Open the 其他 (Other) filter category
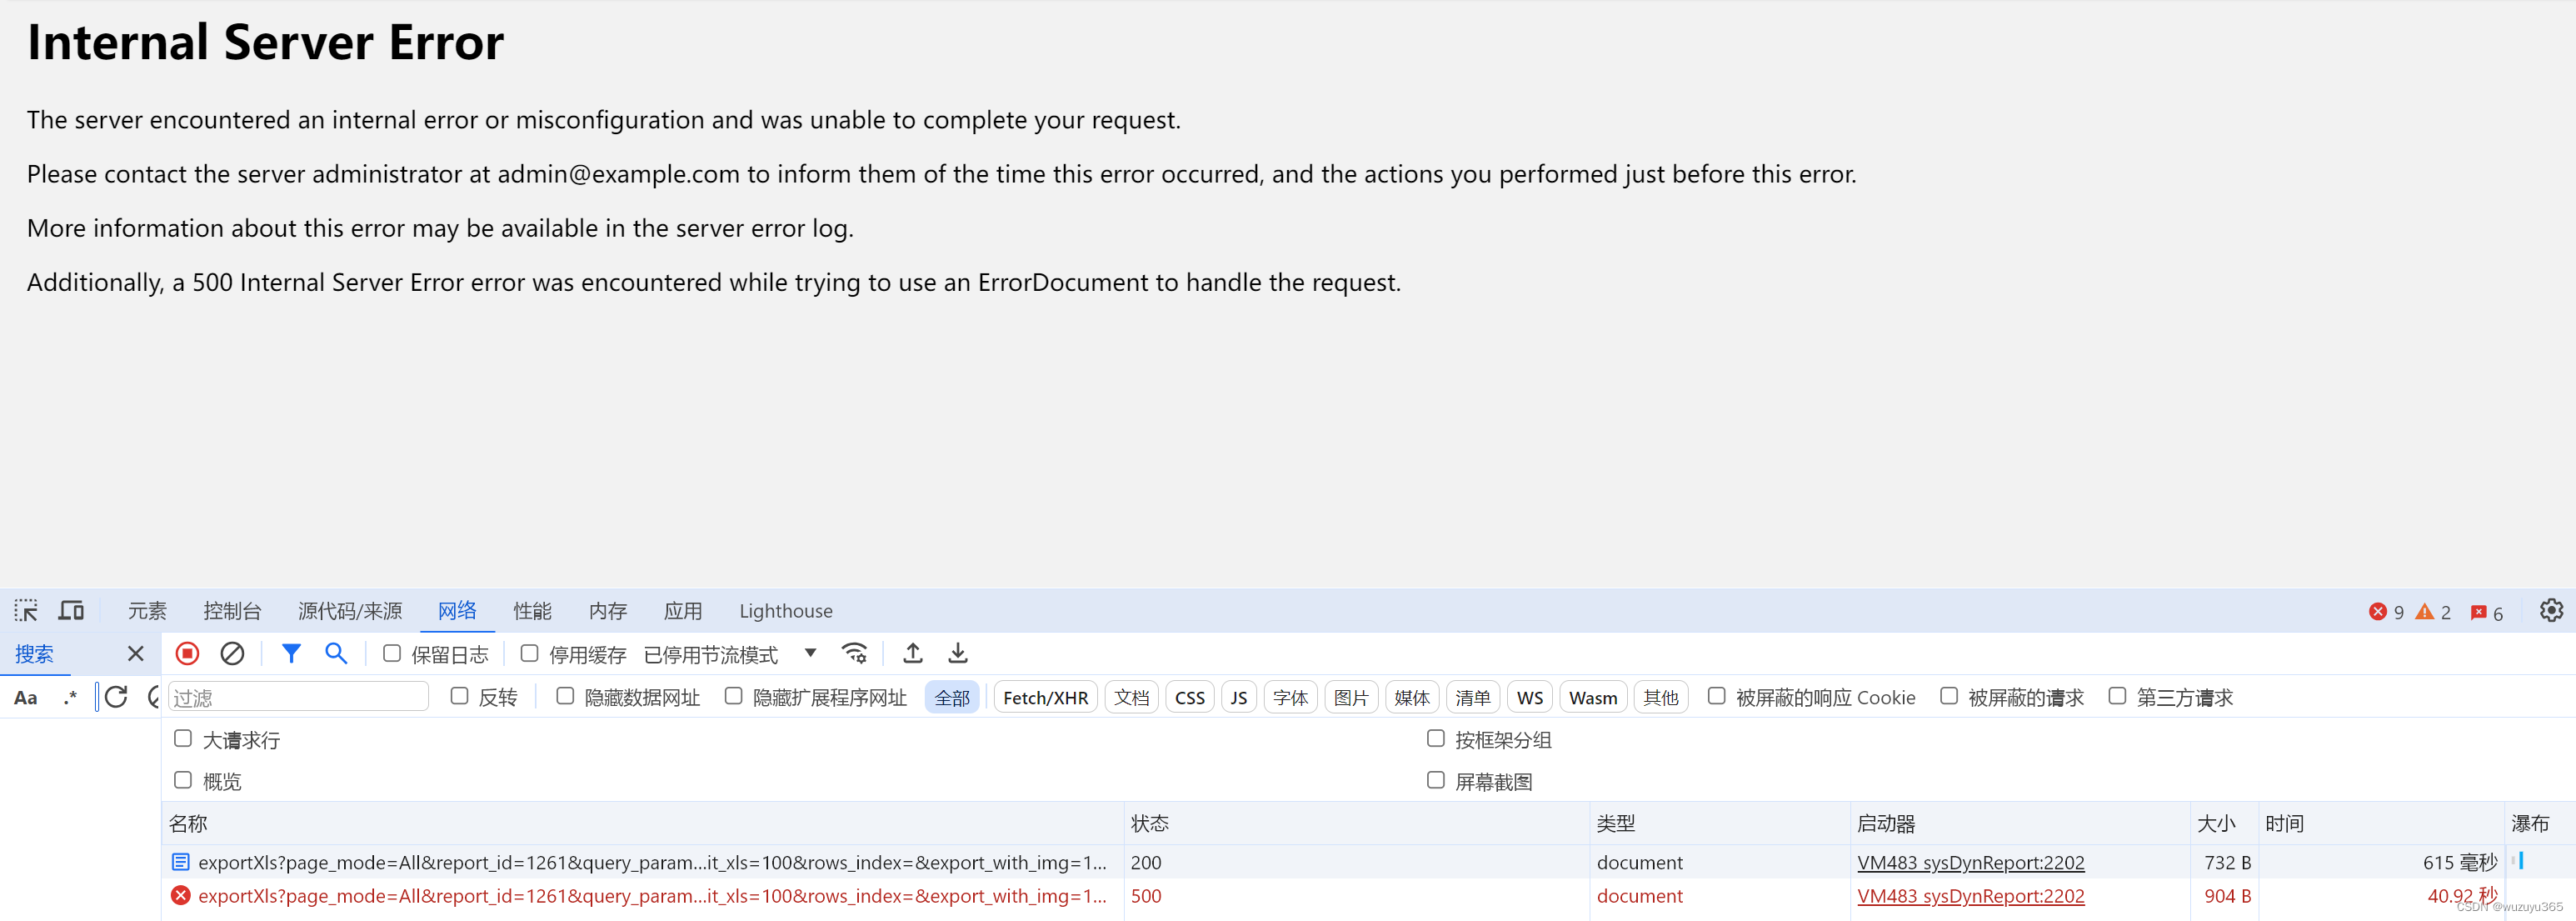The width and height of the screenshot is (2576, 921). point(1658,699)
